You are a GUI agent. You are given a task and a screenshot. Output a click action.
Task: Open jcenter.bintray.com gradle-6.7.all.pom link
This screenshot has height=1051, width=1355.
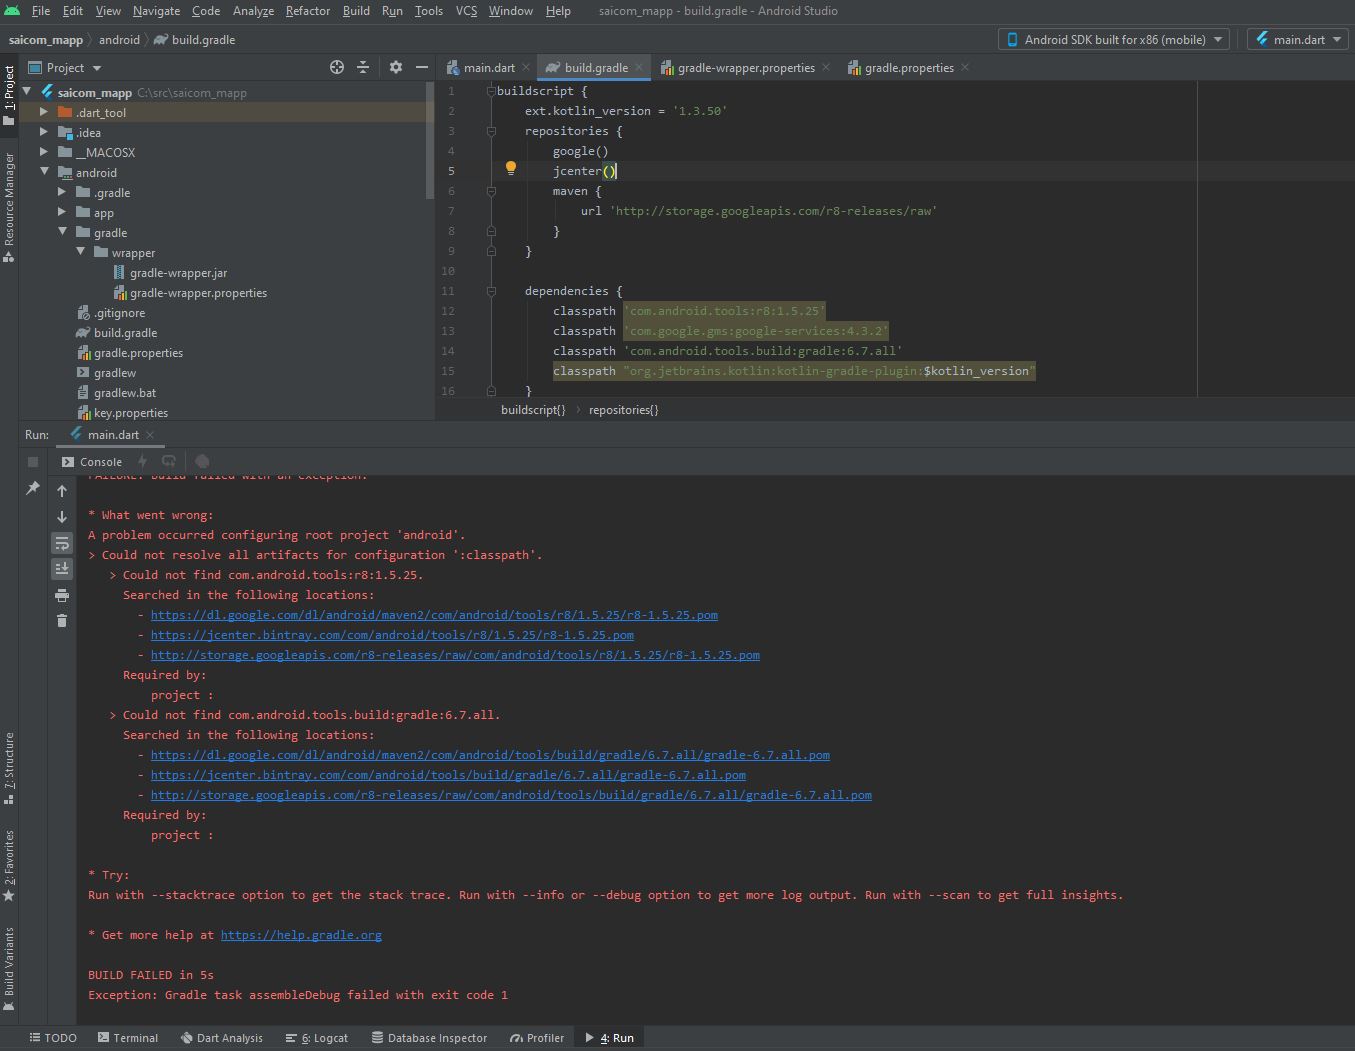point(448,775)
